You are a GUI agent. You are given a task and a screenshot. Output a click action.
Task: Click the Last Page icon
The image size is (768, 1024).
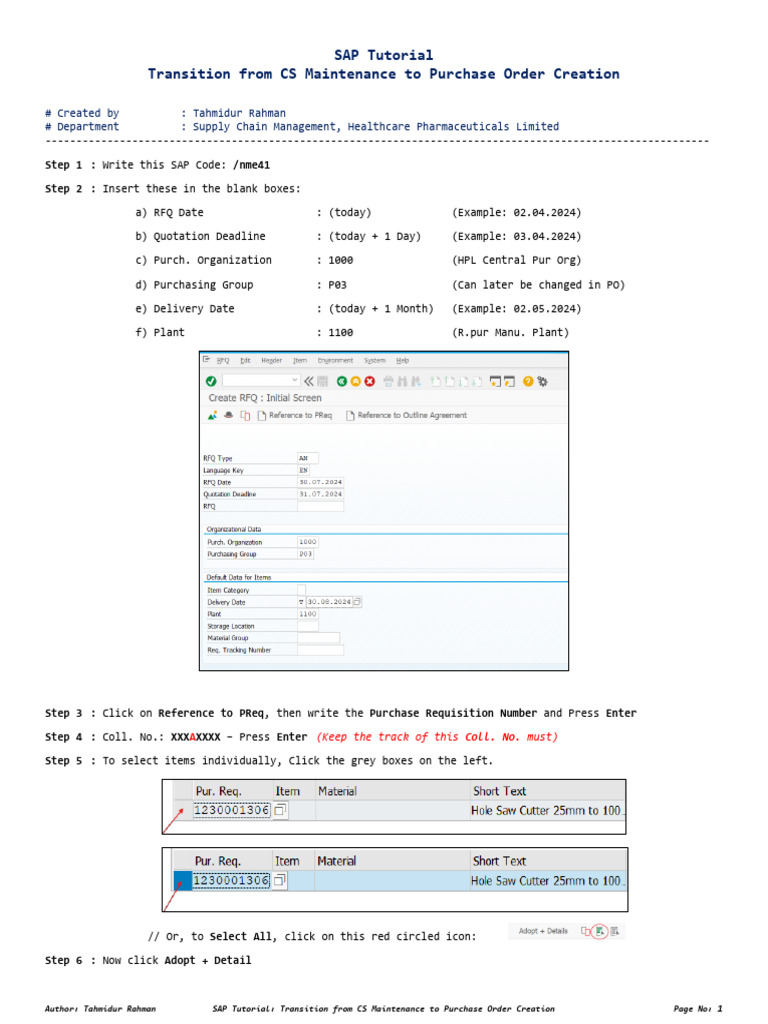pyautogui.click(x=477, y=381)
